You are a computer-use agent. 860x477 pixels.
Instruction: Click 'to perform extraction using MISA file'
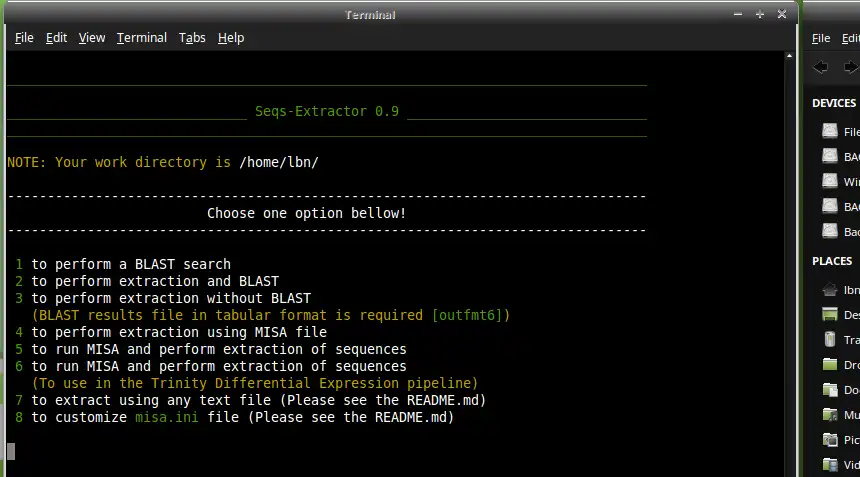(179, 332)
